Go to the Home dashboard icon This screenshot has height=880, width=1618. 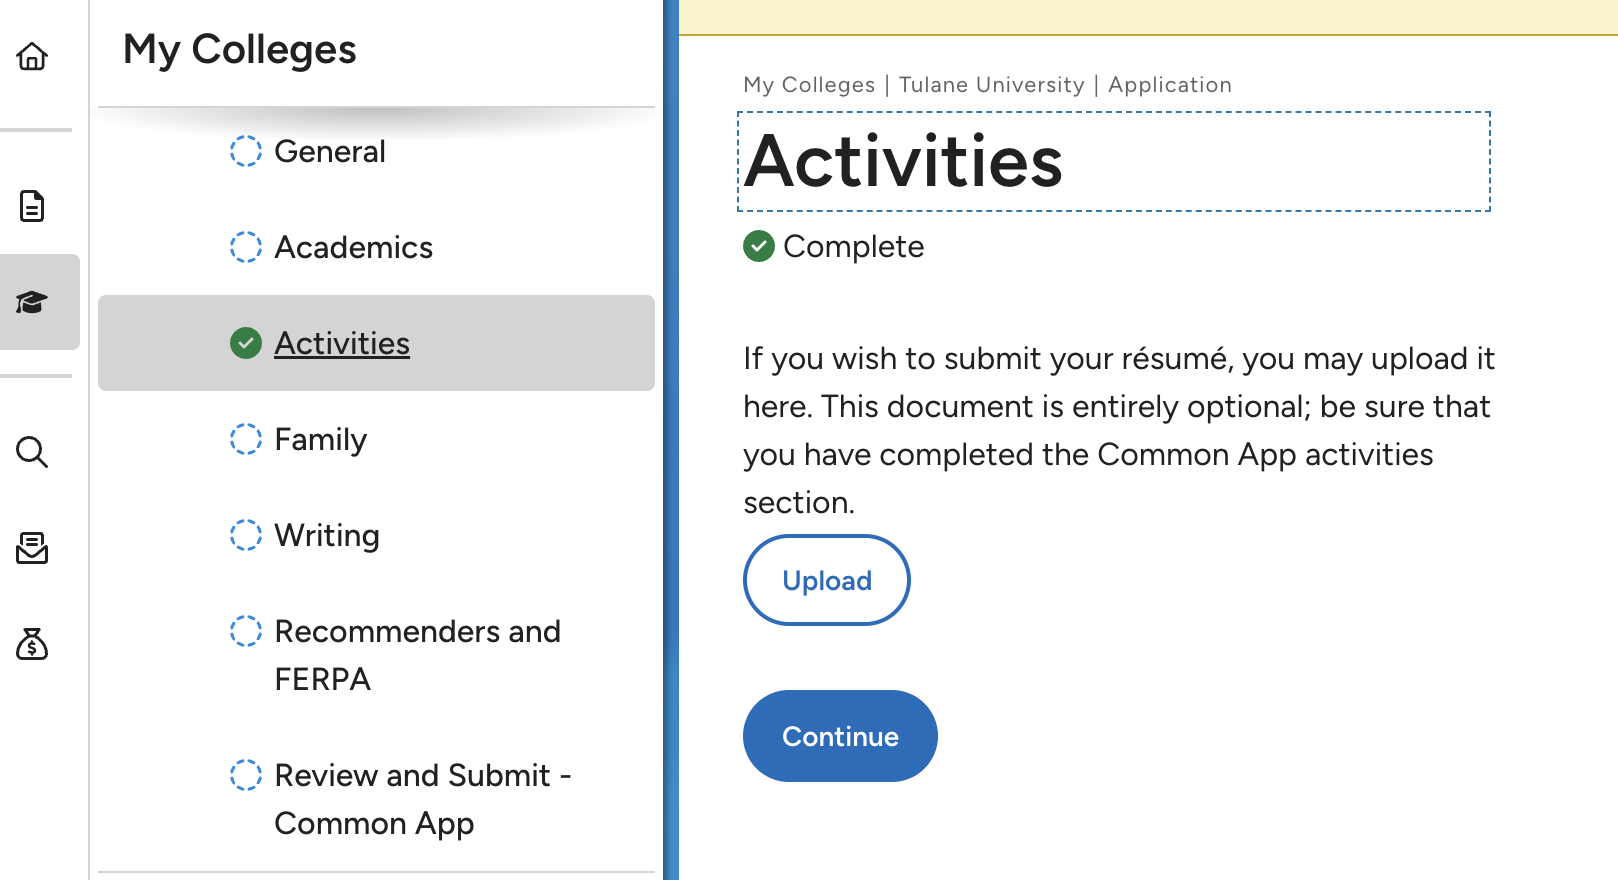pos(32,56)
